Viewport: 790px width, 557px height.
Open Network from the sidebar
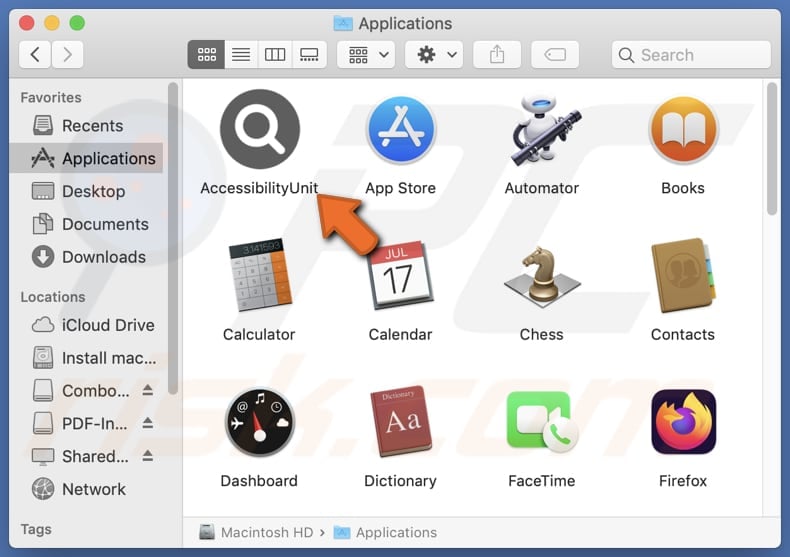coord(86,489)
